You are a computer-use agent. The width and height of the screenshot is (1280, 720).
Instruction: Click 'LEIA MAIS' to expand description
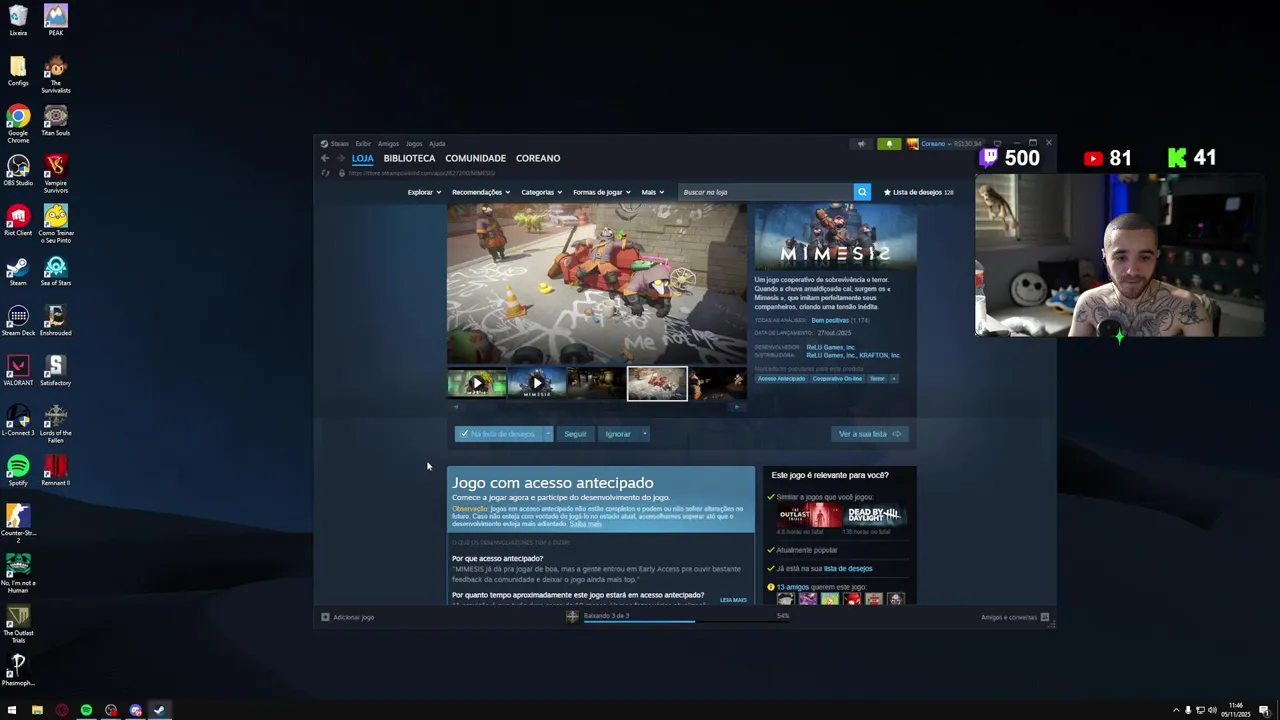[733, 600]
